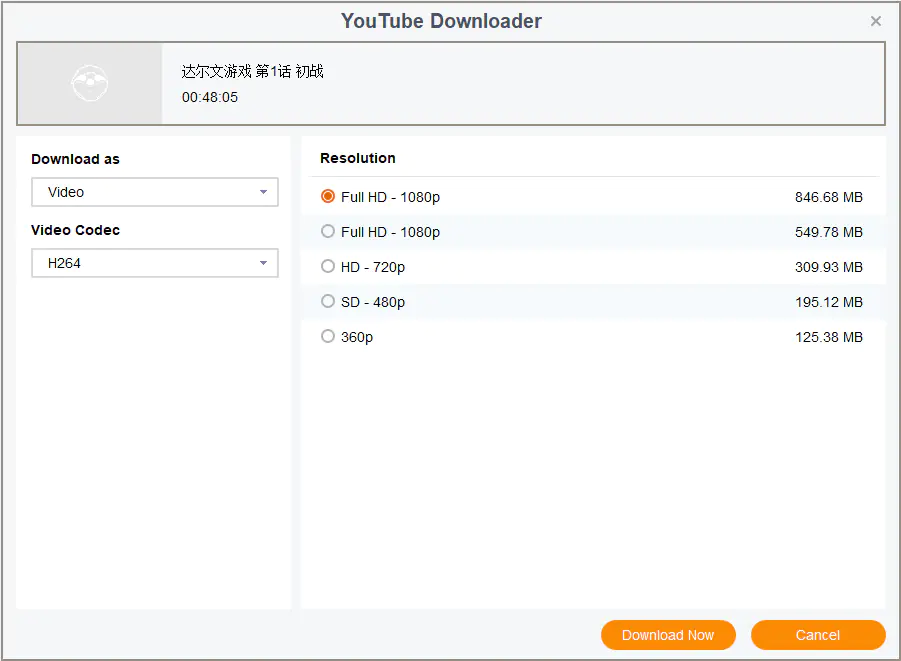Click the 309.93 MB file size
The image size is (901, 661).
pos(828,267)
